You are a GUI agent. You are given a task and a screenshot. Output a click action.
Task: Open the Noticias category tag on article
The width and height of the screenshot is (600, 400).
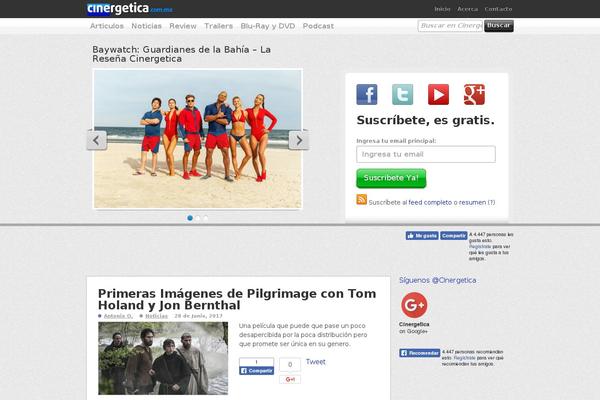[157, 316]
